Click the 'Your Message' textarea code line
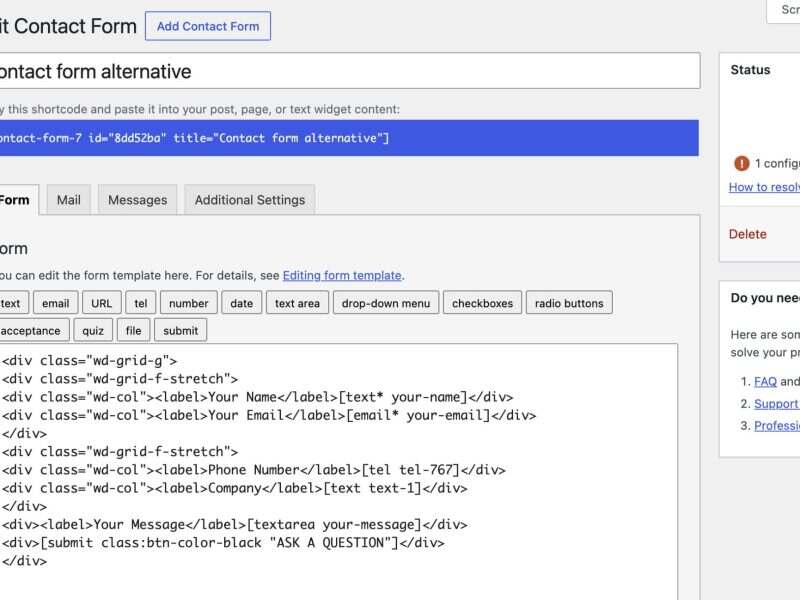Viewport: 800px width, 600px height. 235,524
